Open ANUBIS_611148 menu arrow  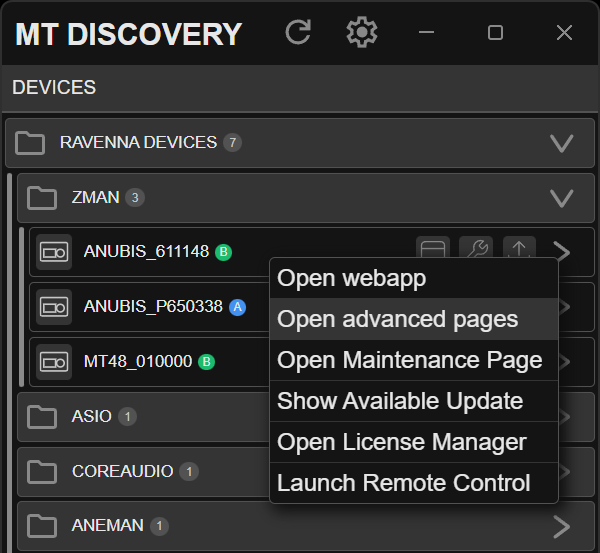click(x=562, y=252)
